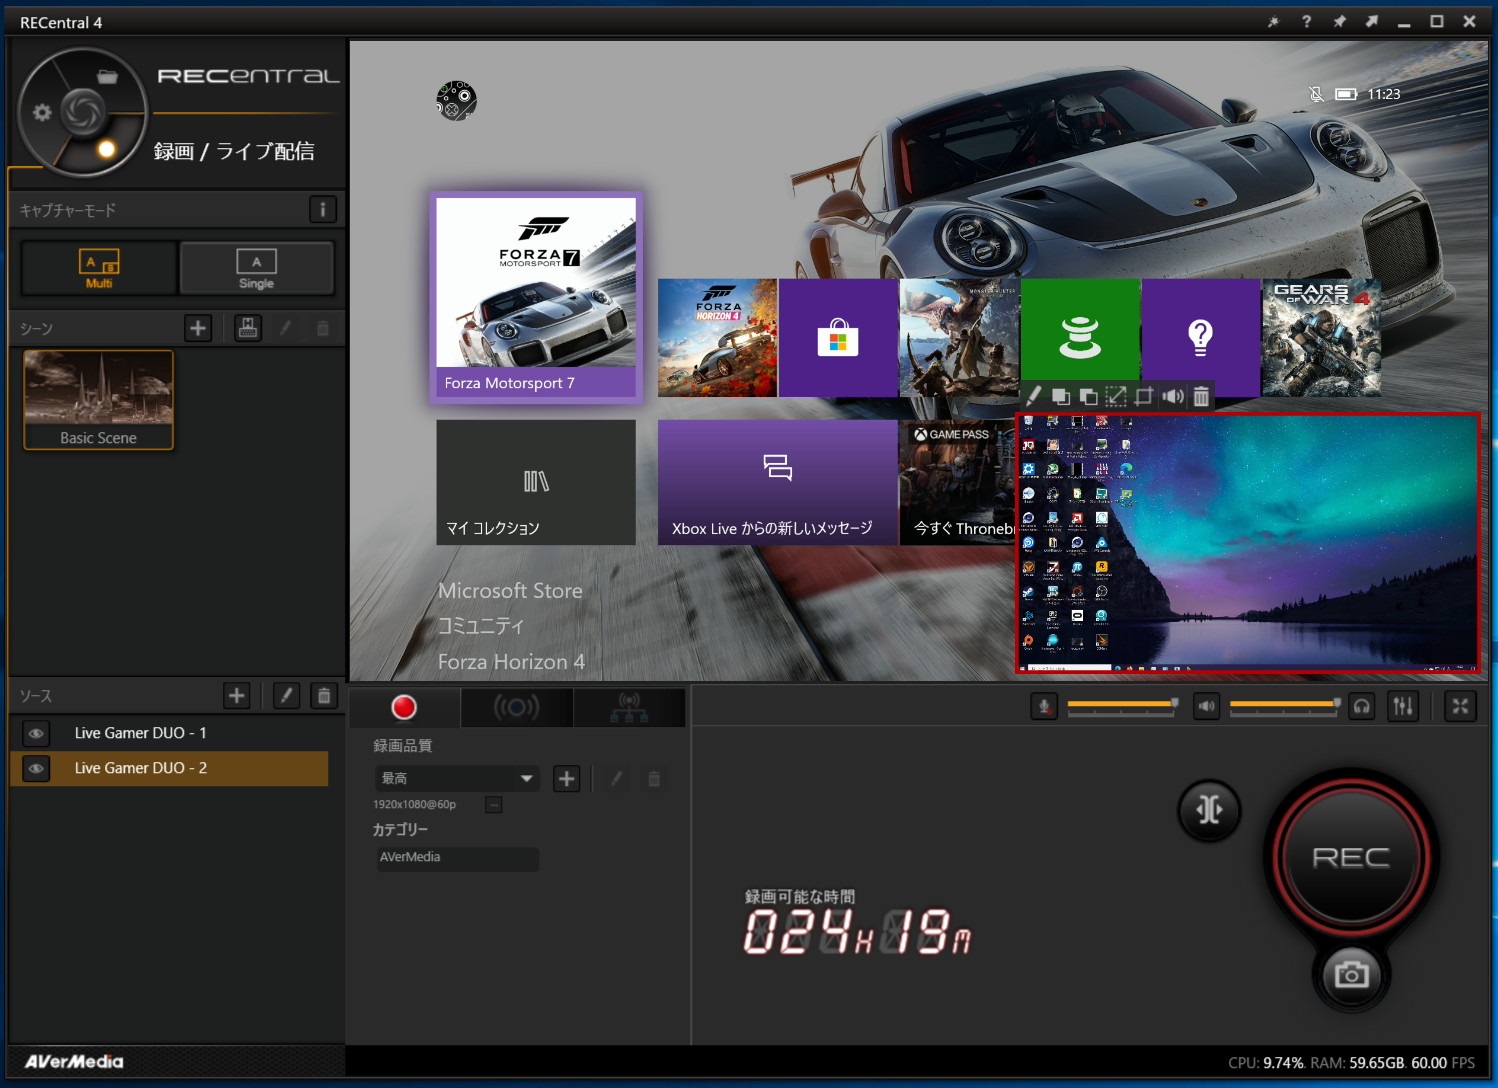Add a new source with the plus button
Viewport: 1498px width, 1088px height.
click(236, 696)
